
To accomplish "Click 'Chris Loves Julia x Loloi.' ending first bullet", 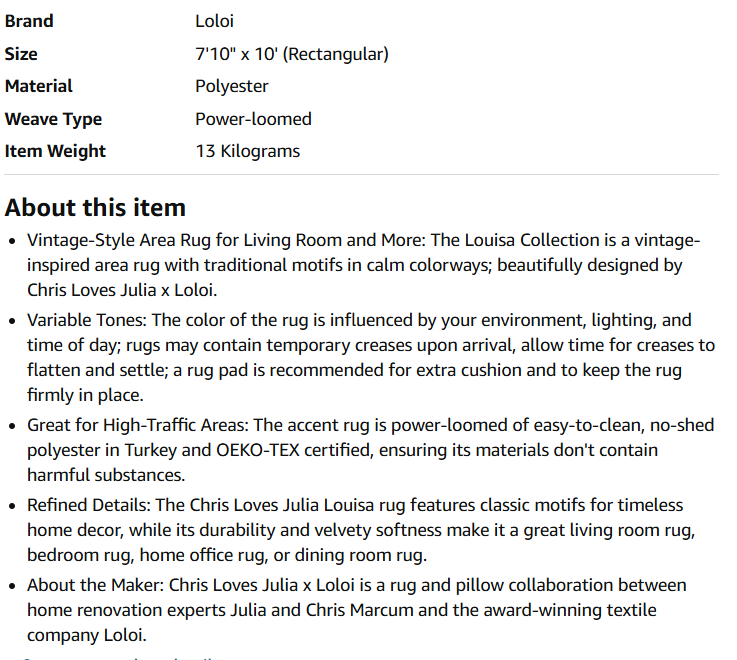I will (x=122, y=290).
